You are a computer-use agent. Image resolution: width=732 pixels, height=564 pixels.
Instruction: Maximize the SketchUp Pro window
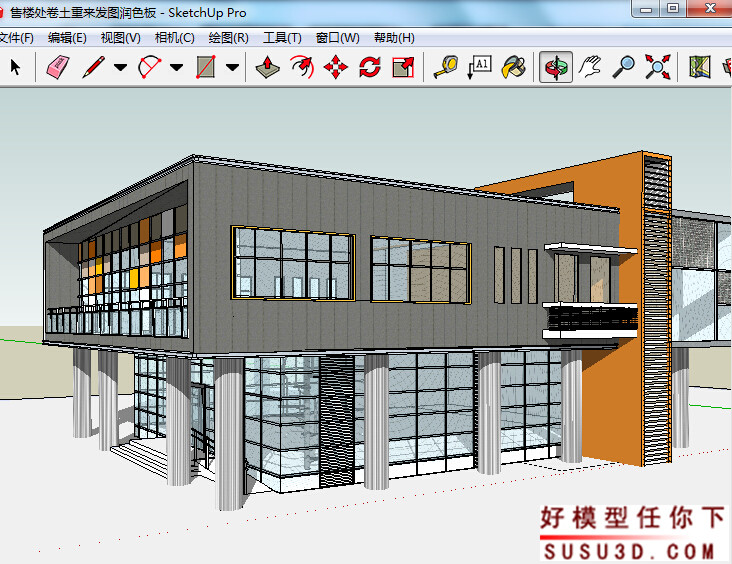point(673,8)
